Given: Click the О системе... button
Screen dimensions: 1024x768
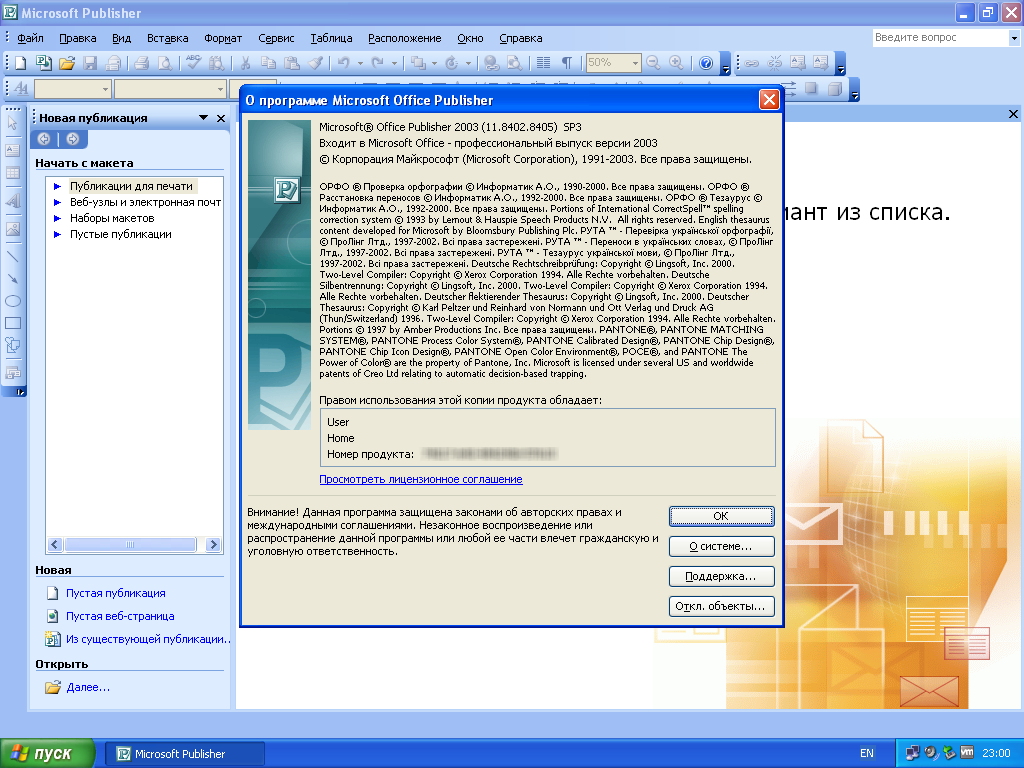Looking at the screenshot, I should point(722,547).
